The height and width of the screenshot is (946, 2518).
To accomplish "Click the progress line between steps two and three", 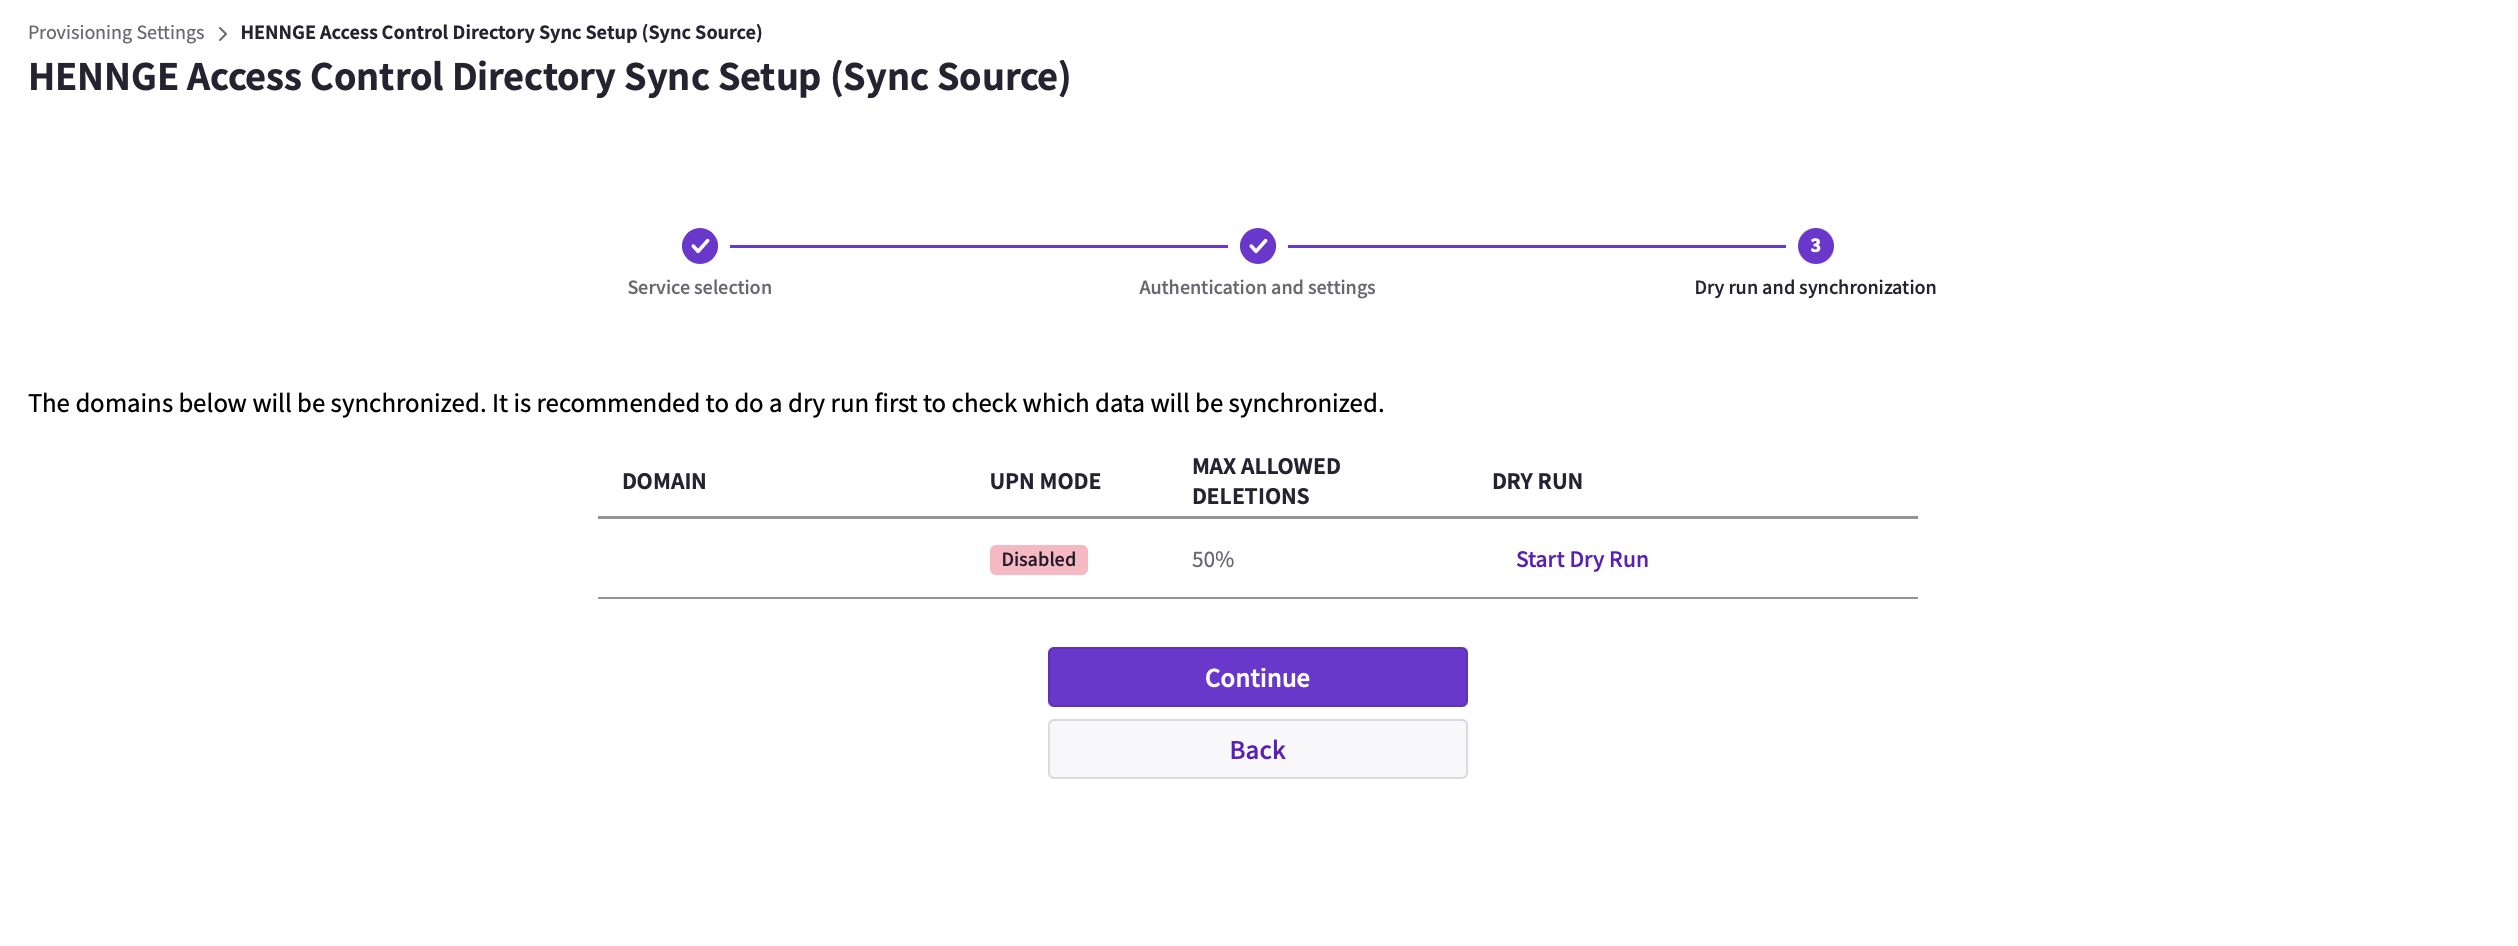I will click(1536, 246).
